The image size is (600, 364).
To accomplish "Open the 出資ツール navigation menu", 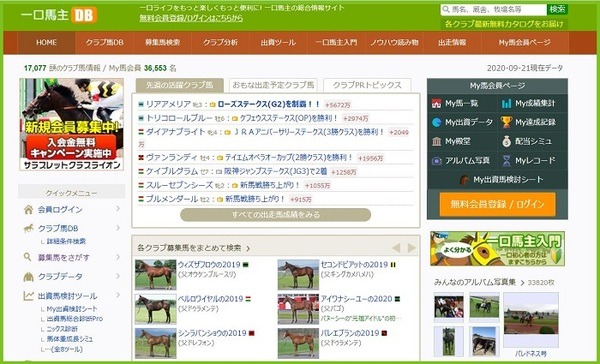I will point(278,42).
